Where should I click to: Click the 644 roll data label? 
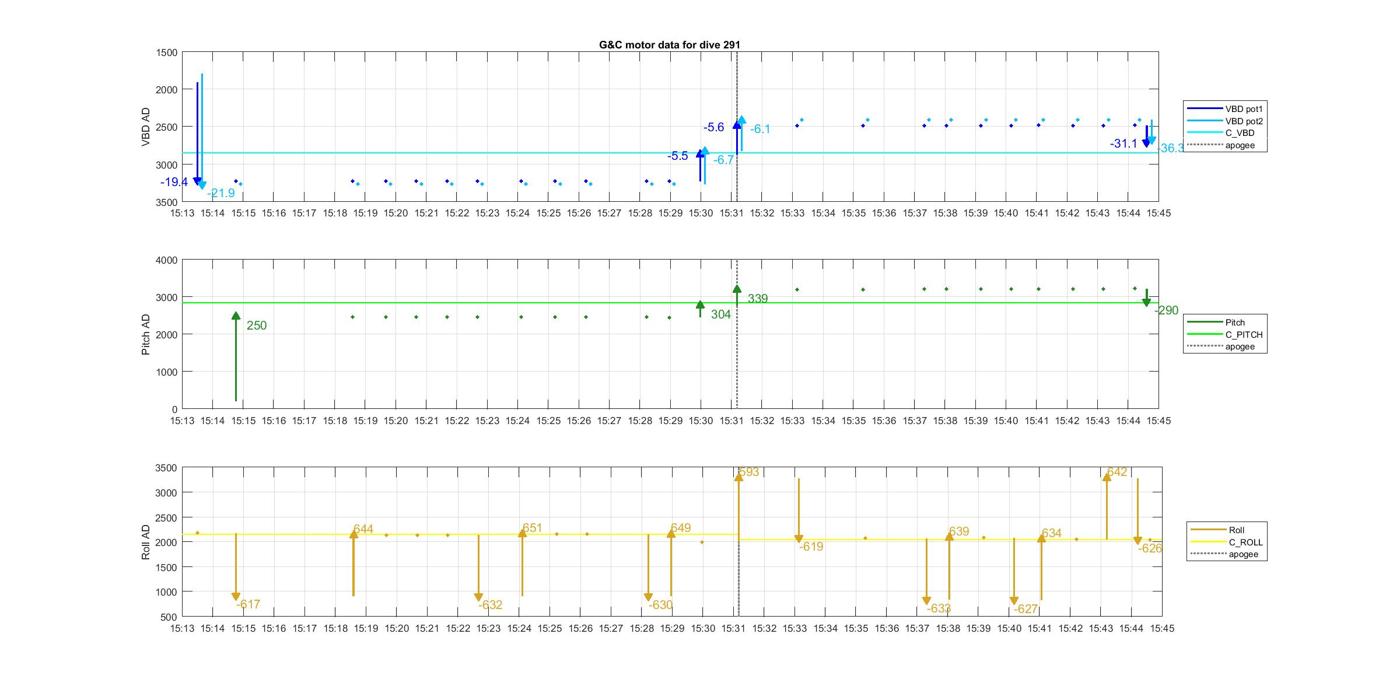[363, 529]
